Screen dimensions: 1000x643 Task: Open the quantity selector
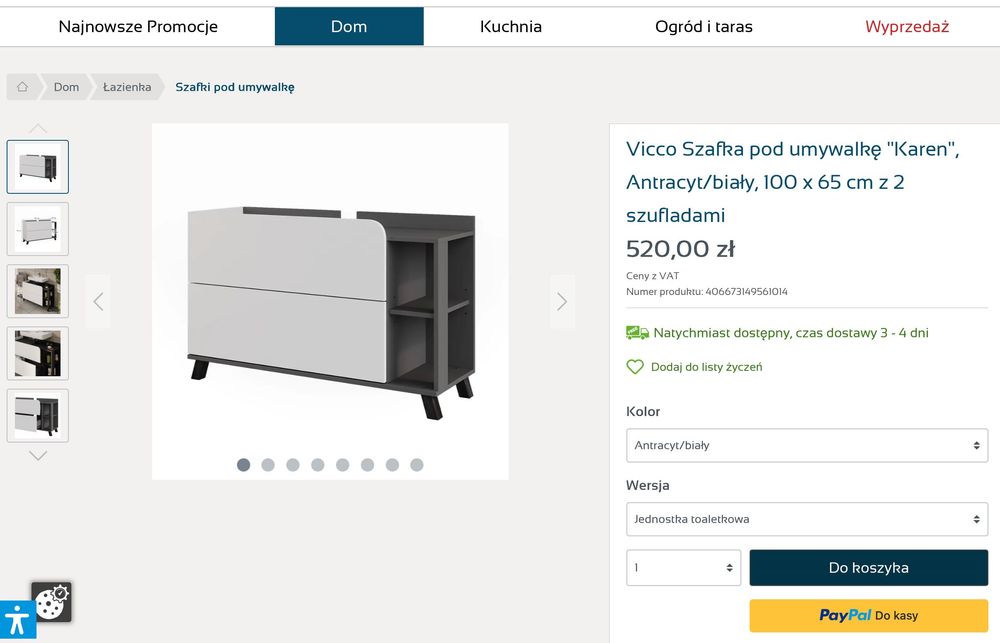[684, 568]
